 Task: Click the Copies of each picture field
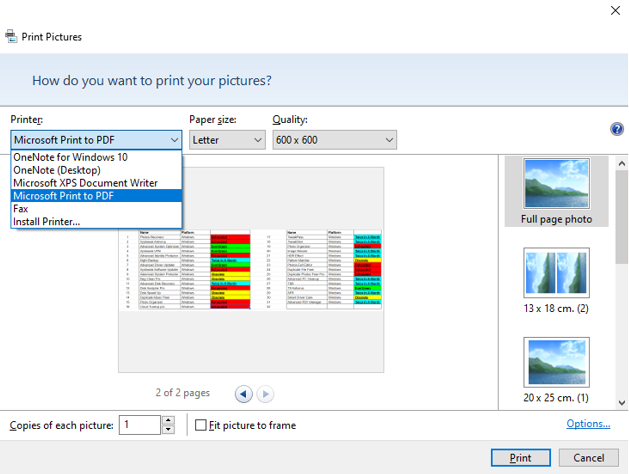point(140,425)
